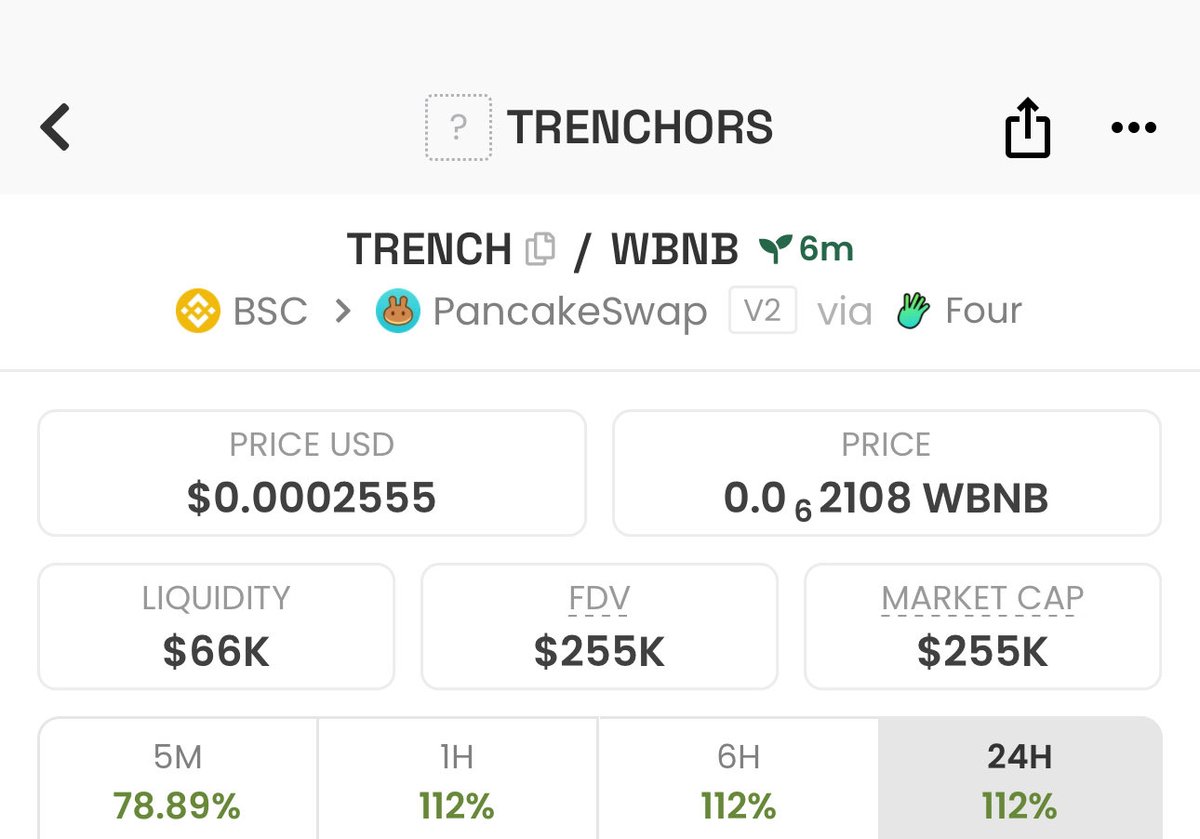Switch to the 6H timeframe tab
This screenshot has width=1200, height=839.
738,779
